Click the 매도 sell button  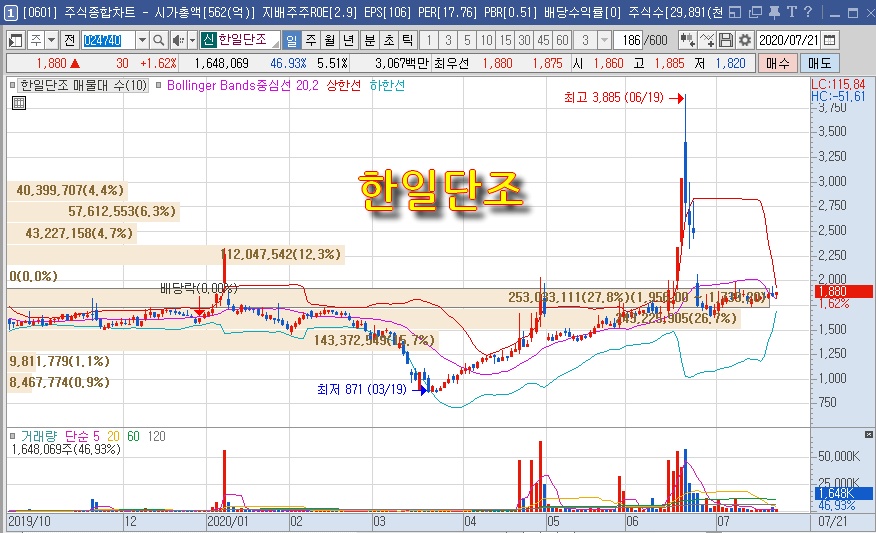pos(820,63)
